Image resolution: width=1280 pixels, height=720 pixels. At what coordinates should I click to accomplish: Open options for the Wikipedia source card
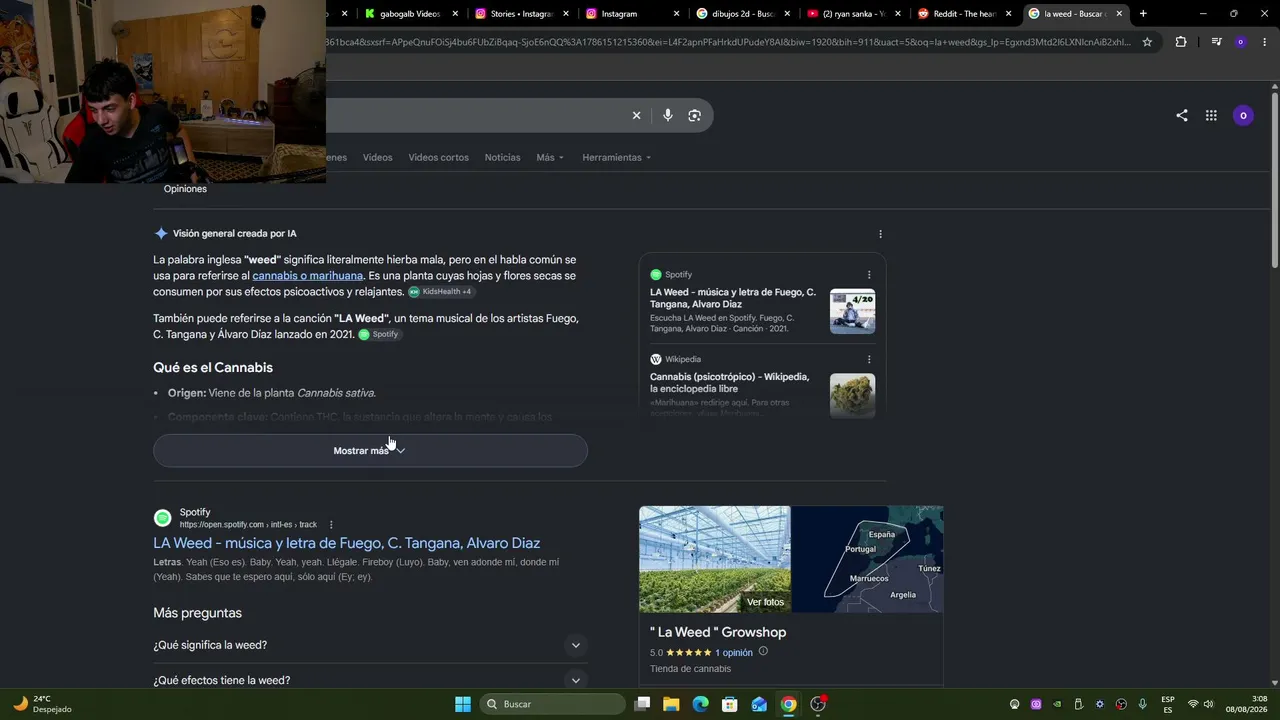(x=869, y=359)
